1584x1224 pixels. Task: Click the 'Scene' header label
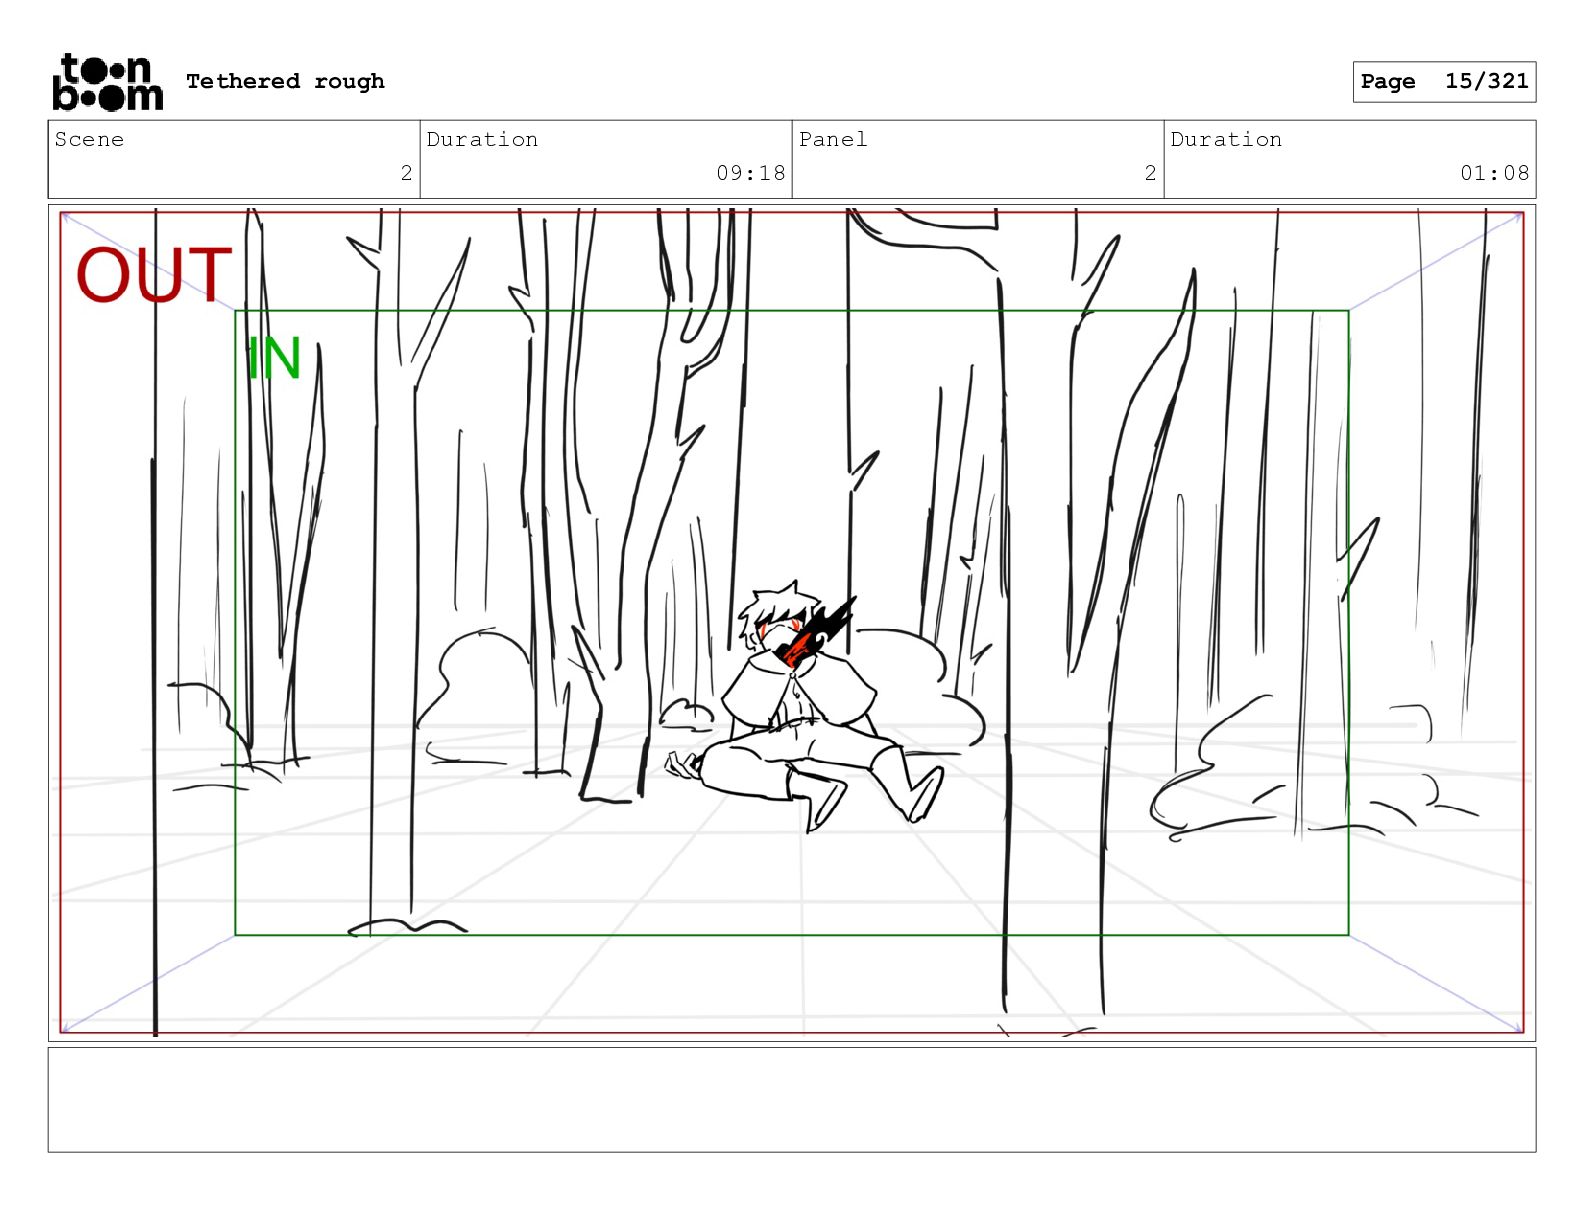click(89, 139)
